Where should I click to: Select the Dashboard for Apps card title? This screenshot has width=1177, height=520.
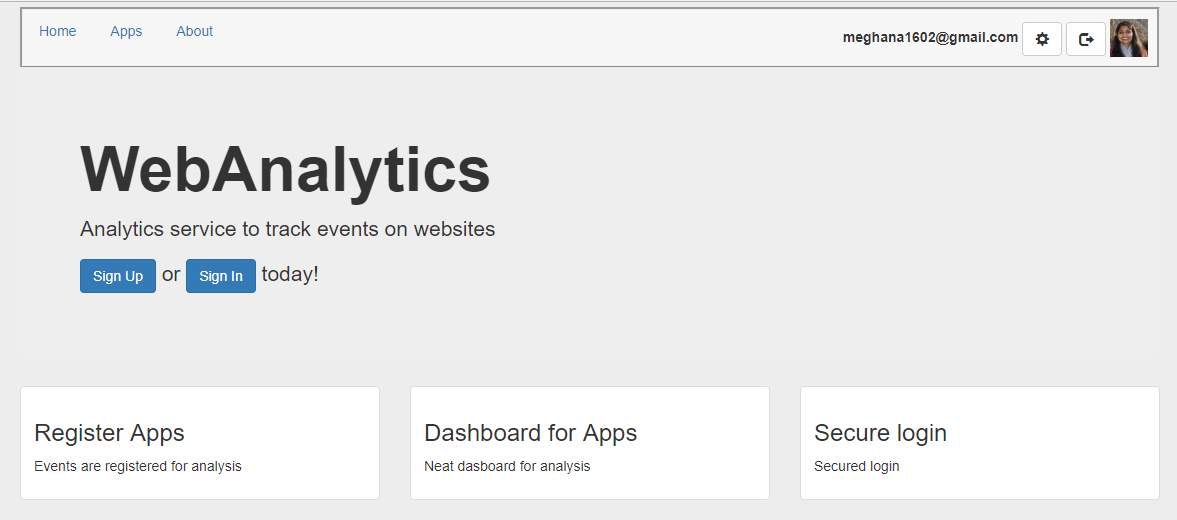tap(530, 433)
